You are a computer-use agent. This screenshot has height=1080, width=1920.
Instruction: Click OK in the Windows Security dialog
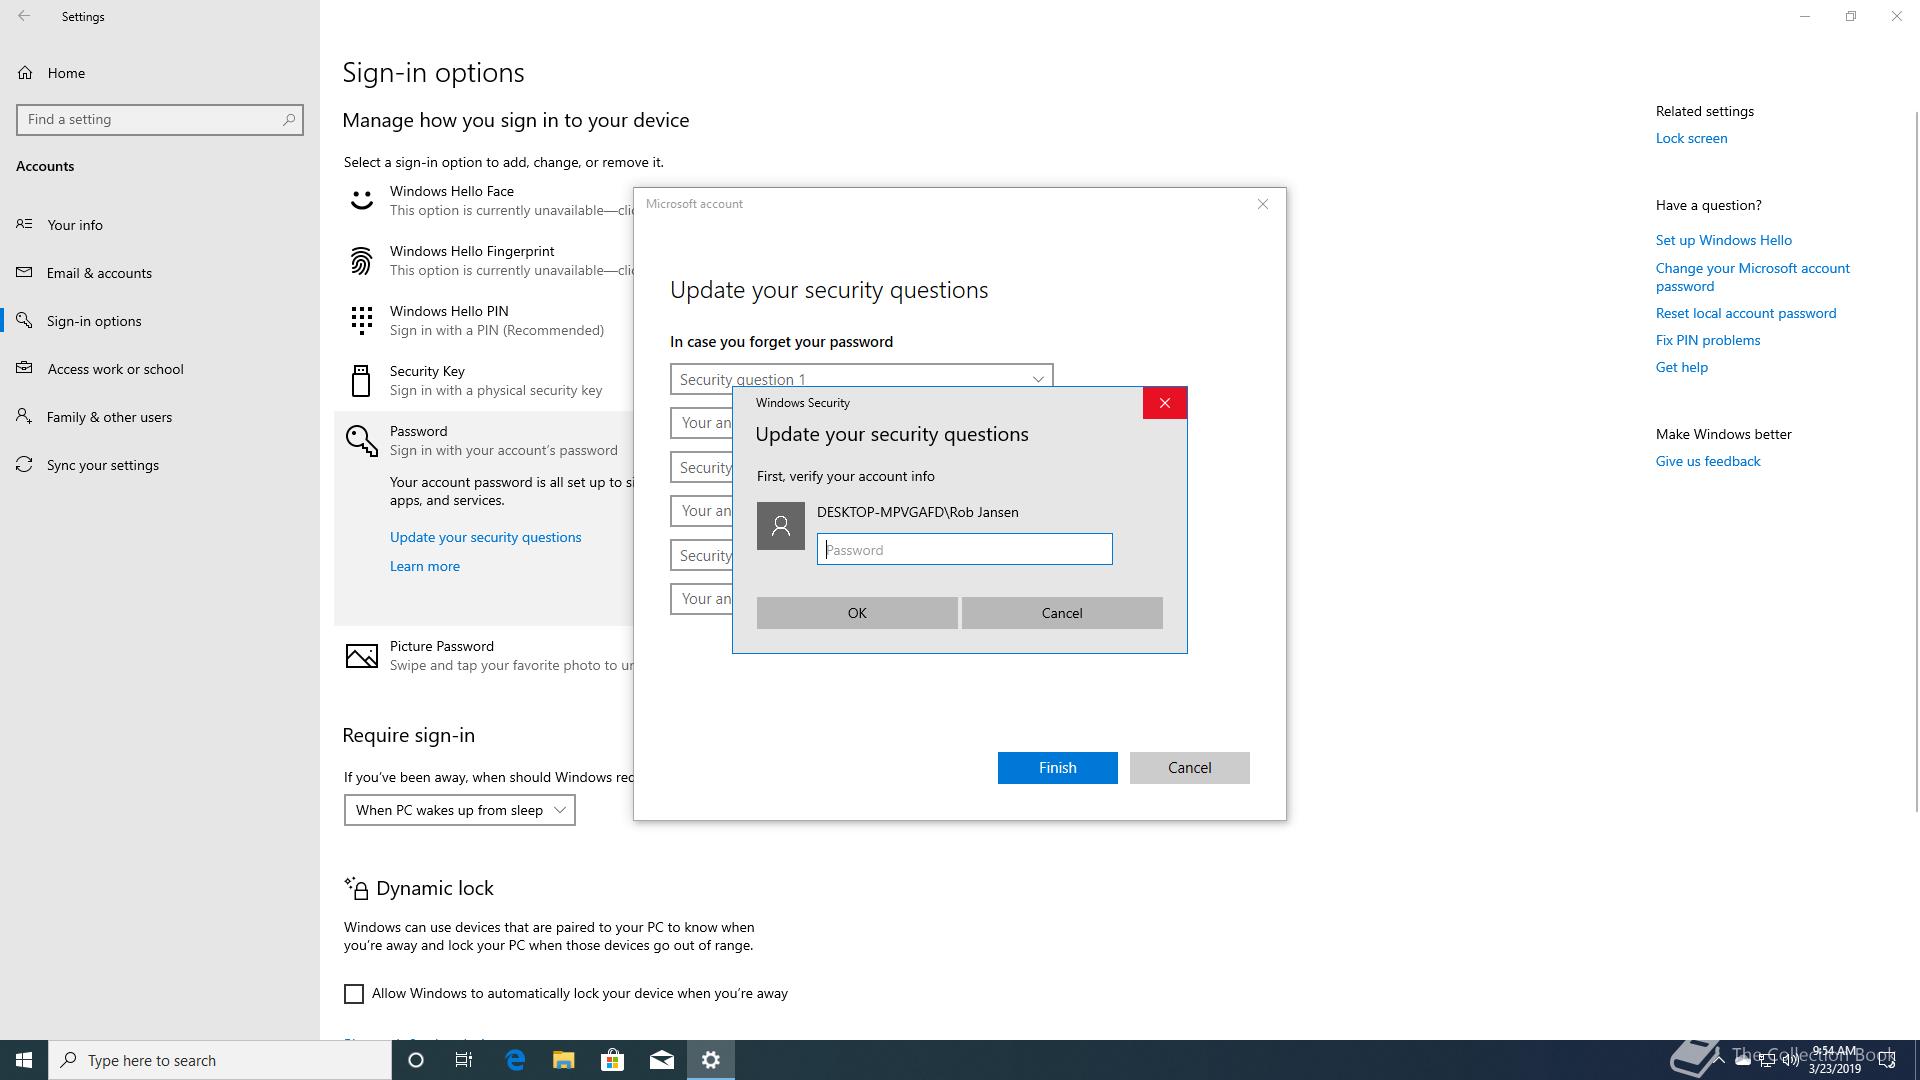tap(857, 613)
